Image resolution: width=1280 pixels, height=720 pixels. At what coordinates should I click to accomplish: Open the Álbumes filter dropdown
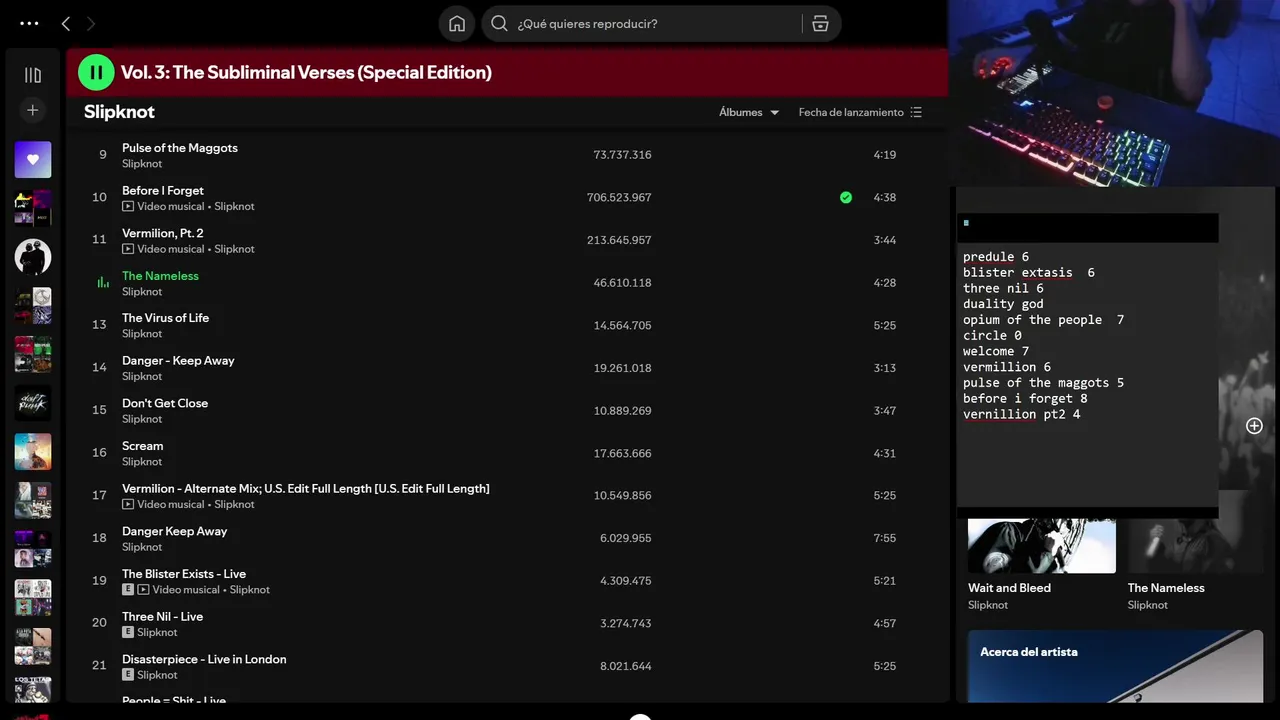tap(749, 112)
